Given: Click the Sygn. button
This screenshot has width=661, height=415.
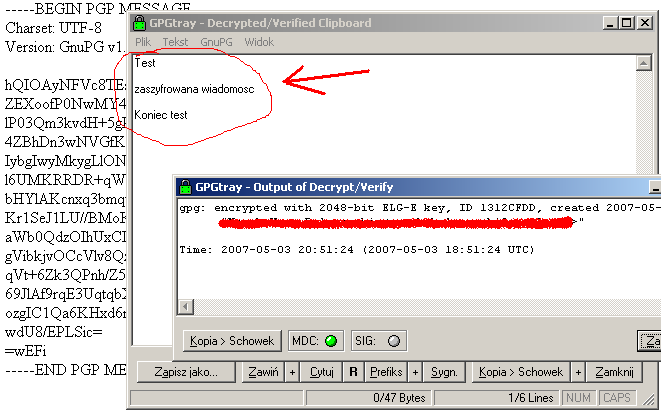Looking at the screenshot, I should 444,372.
